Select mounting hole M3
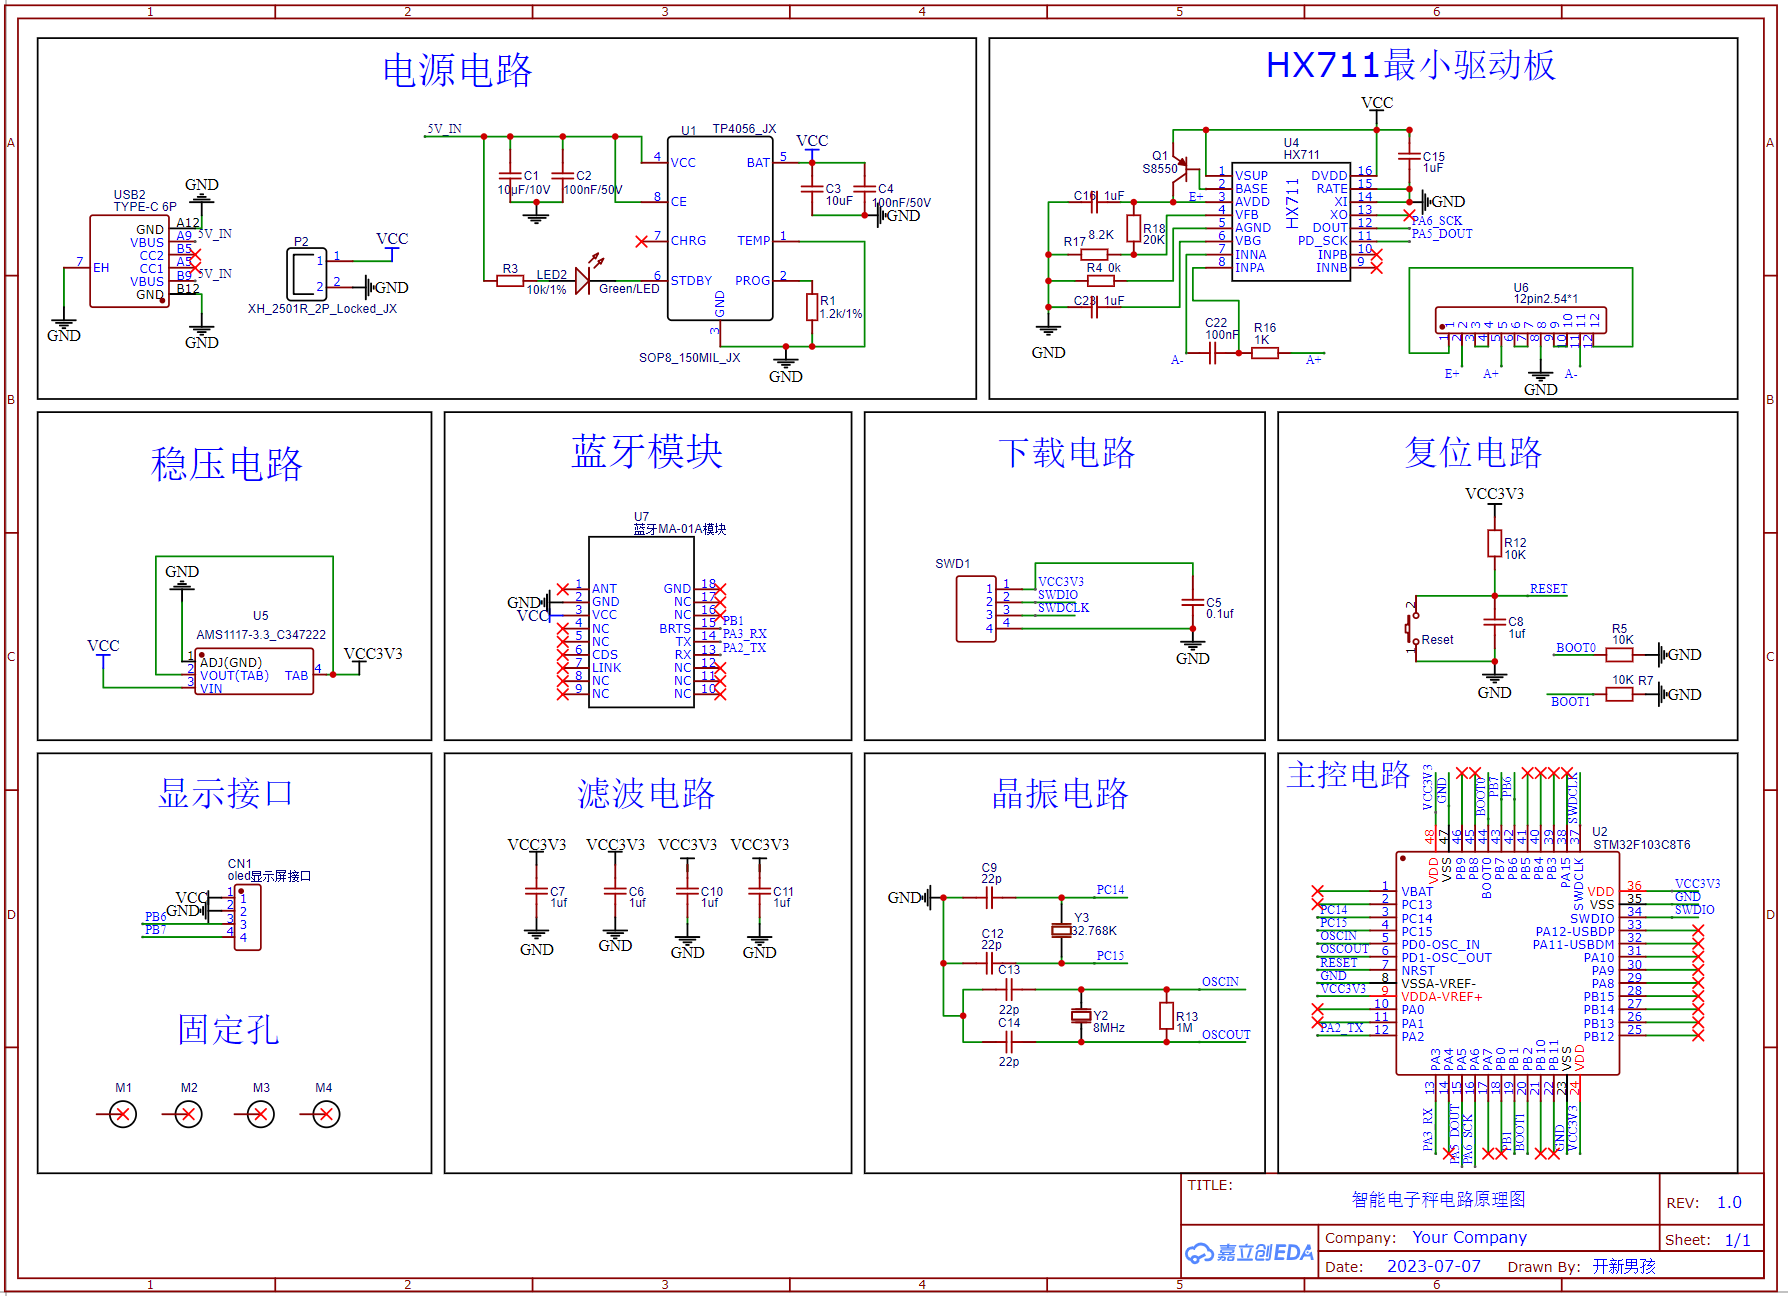 pyautogui.click(x=260, y=1114)
